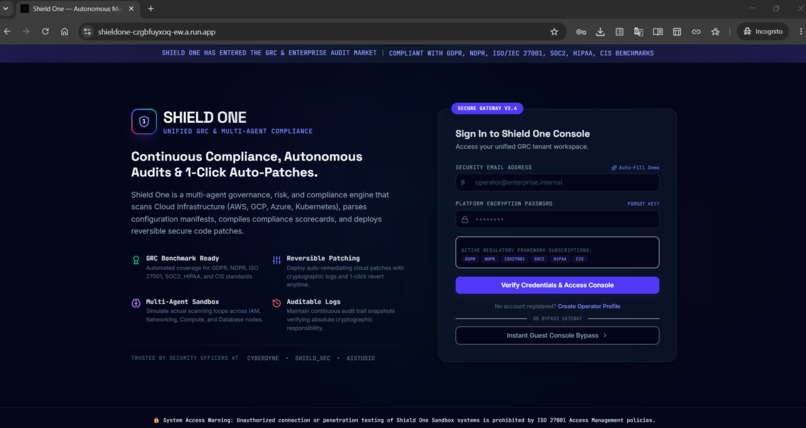This screenshot has height=428, width=806.
Task: Click the browser forward arrow
Action: click(26, 32)
